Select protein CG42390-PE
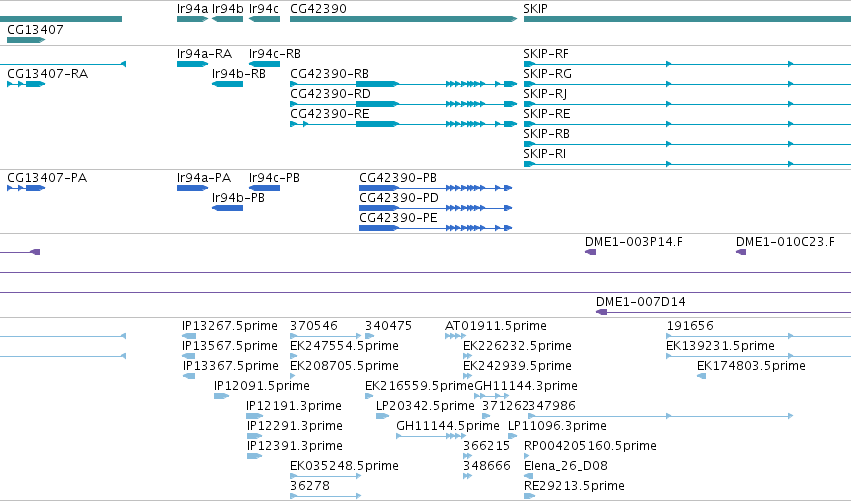The height and width of the screenshot is (501, 851). [x=435, y=228]
